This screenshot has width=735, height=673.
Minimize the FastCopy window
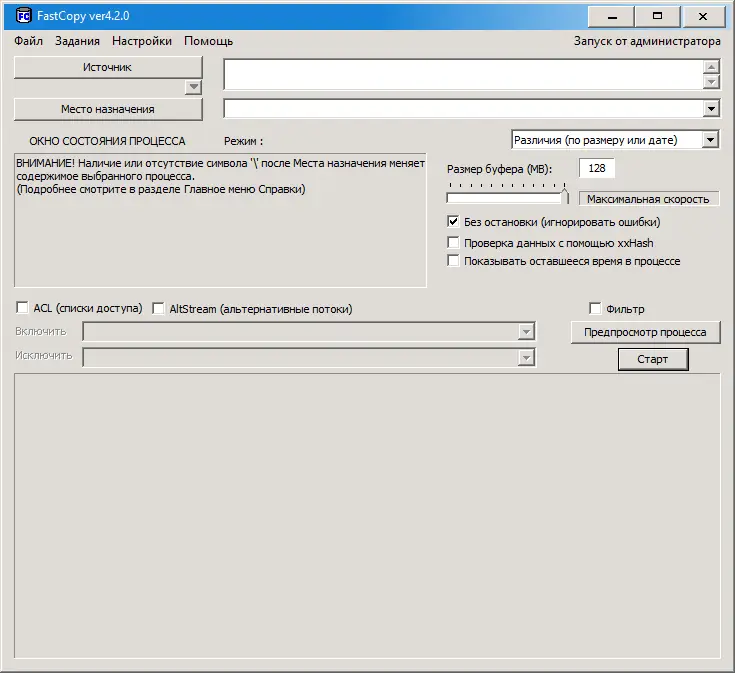pyautogui.click(x=611, y=17)
